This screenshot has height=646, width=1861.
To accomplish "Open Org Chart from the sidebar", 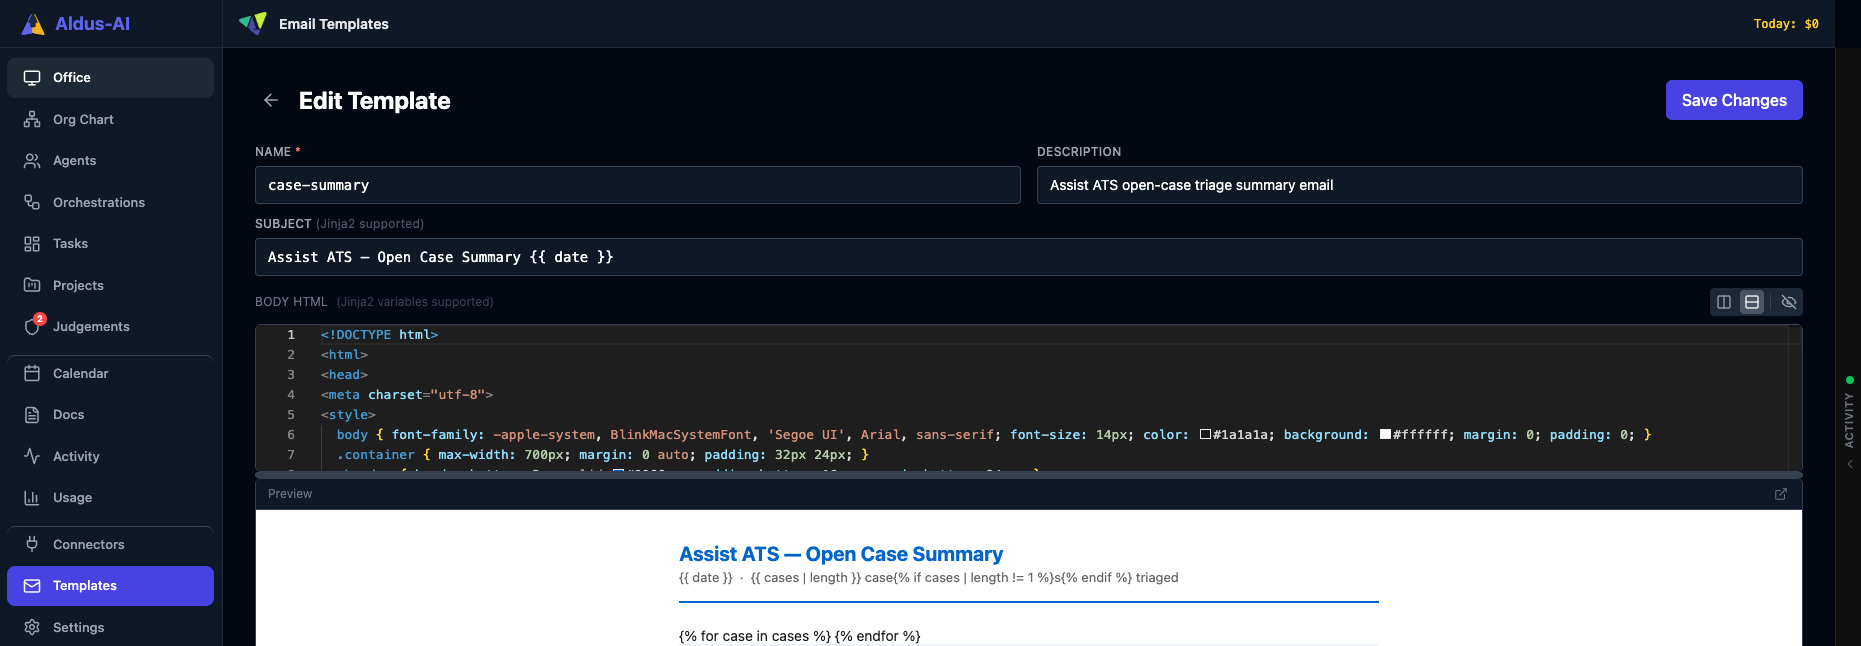I will click(x=110, y=119).
